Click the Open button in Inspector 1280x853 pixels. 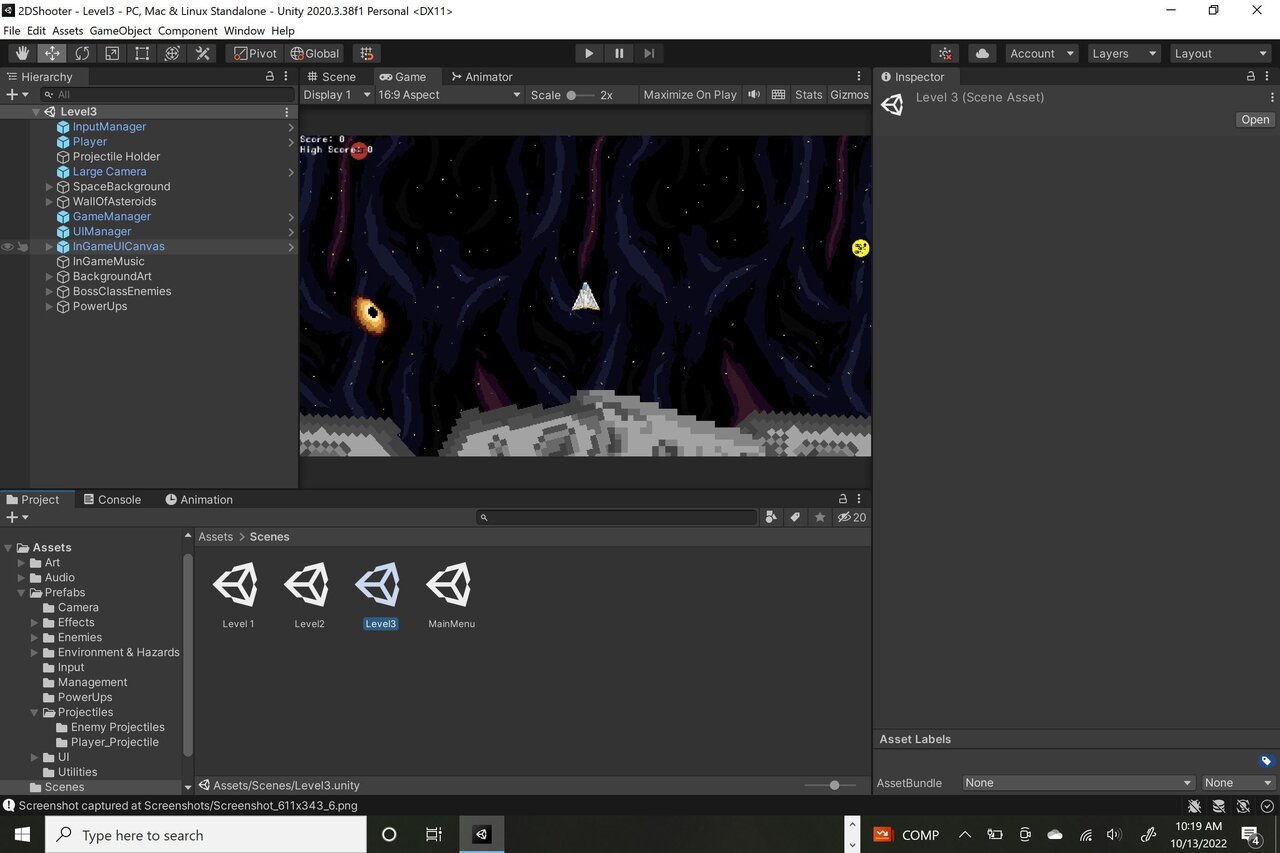tap(1255, 119)
